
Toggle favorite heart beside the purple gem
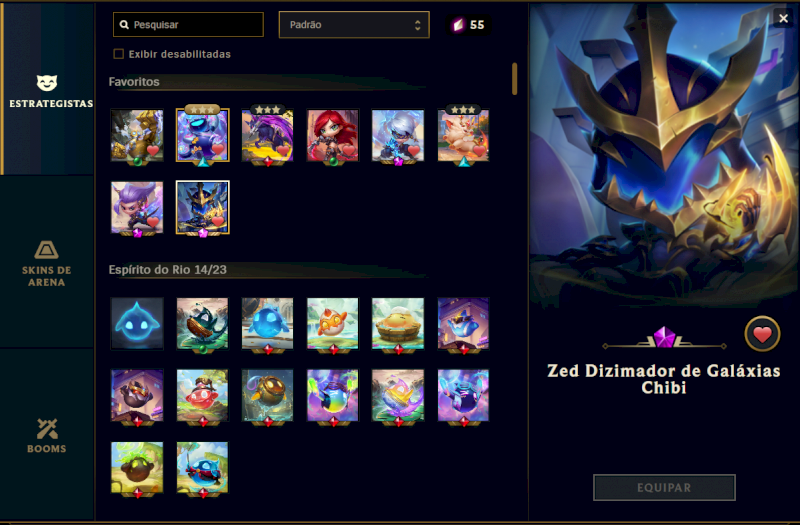coord(762,334)
